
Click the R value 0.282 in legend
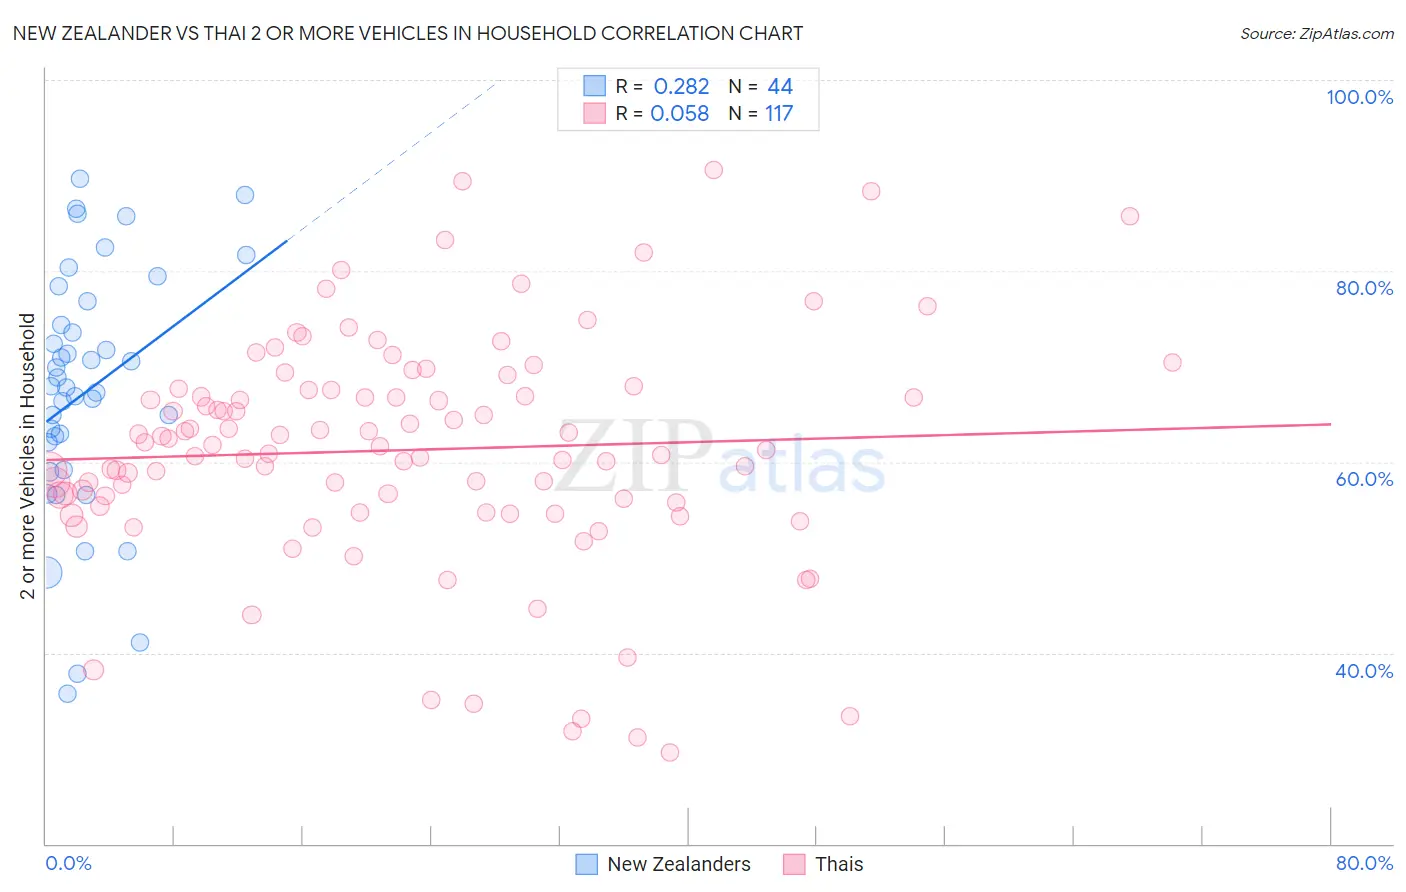[x=681, y=86]
